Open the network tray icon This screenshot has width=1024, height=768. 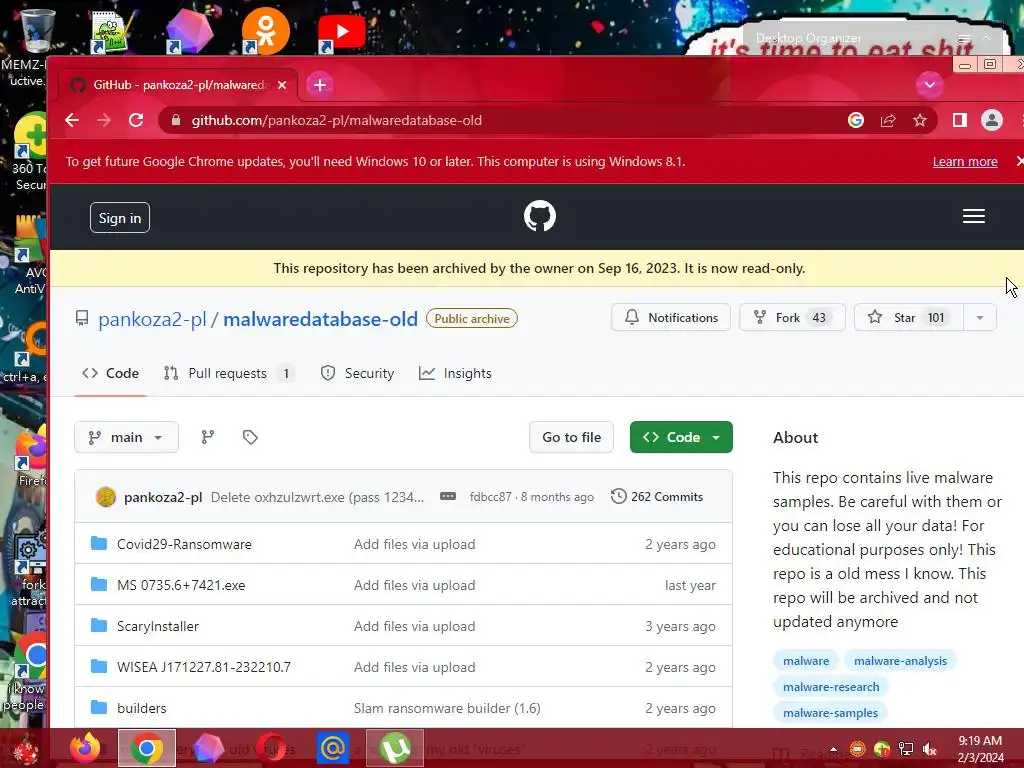coord(906,749)
